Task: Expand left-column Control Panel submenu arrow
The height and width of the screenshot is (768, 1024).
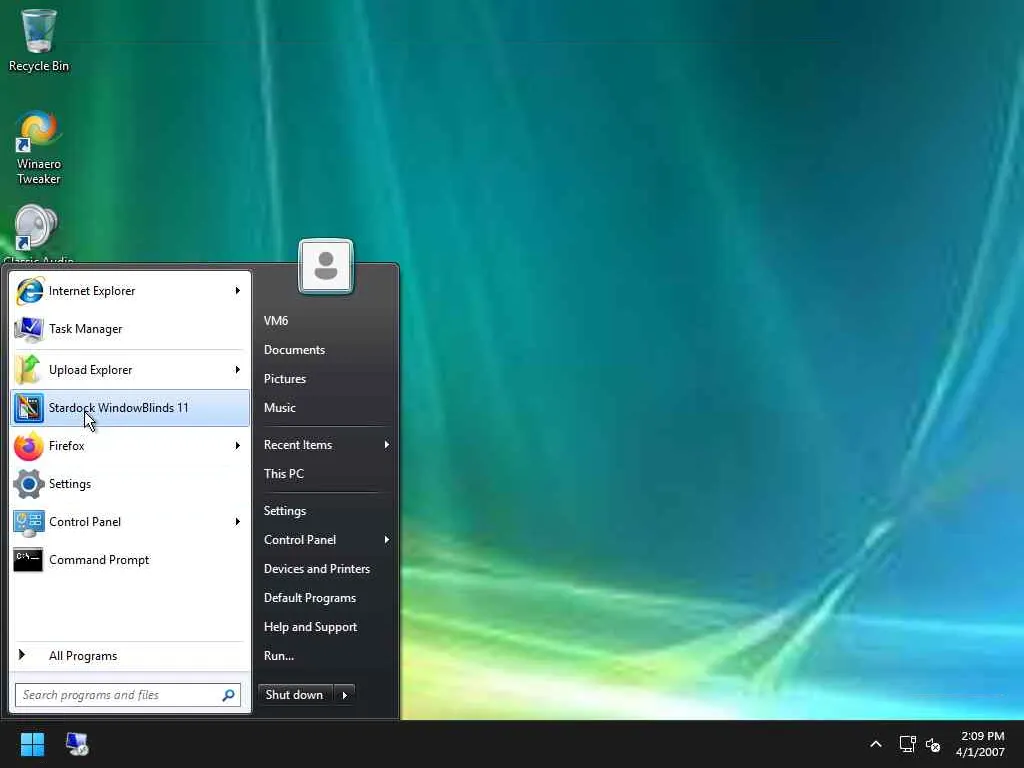Action: tap(238, 522)
